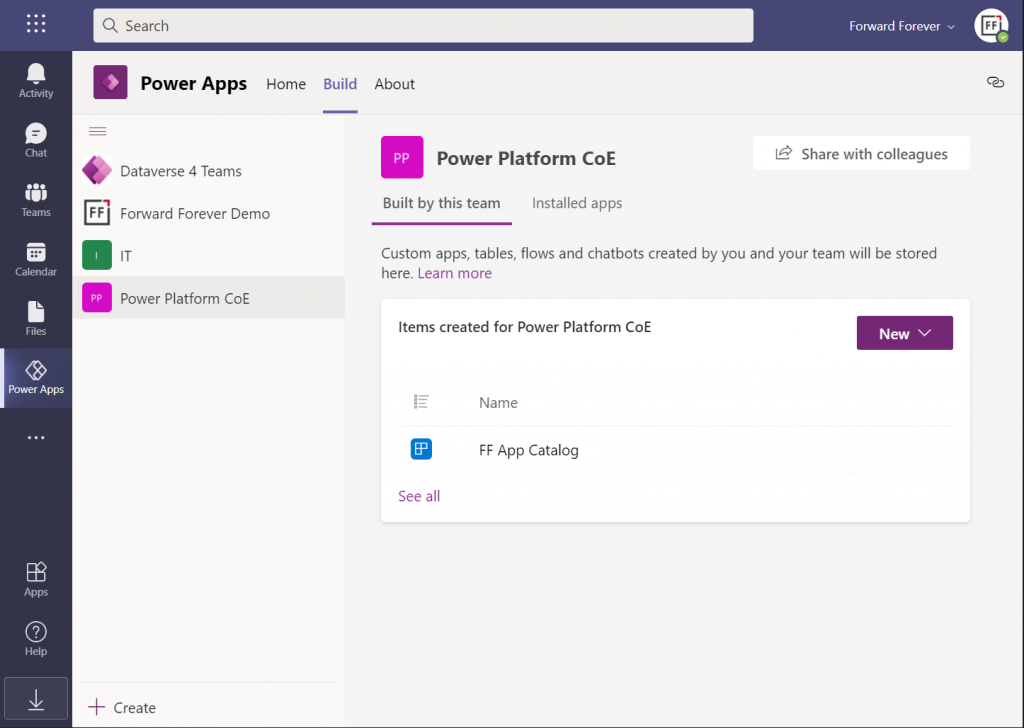
Task: Follow the Learn more link
Action: coord(455,273)
